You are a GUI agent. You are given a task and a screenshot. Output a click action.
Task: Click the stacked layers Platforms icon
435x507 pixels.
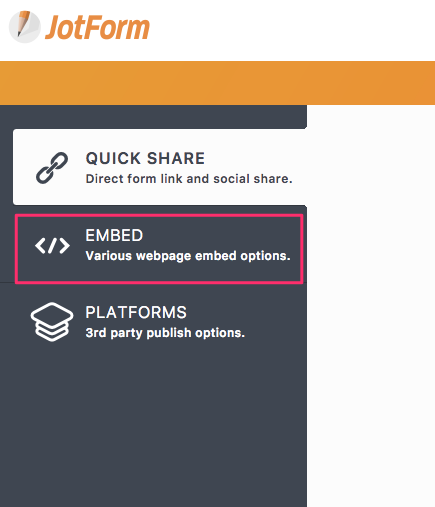click(x=52, y=322)
